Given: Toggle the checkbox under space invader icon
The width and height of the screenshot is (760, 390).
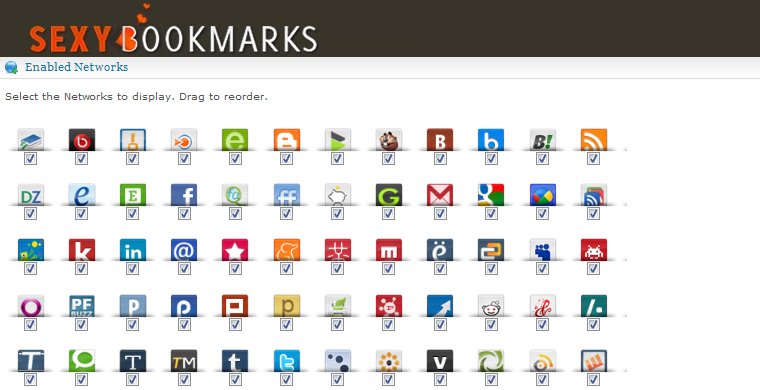Looking at the screenshot, I should point(594,269).
